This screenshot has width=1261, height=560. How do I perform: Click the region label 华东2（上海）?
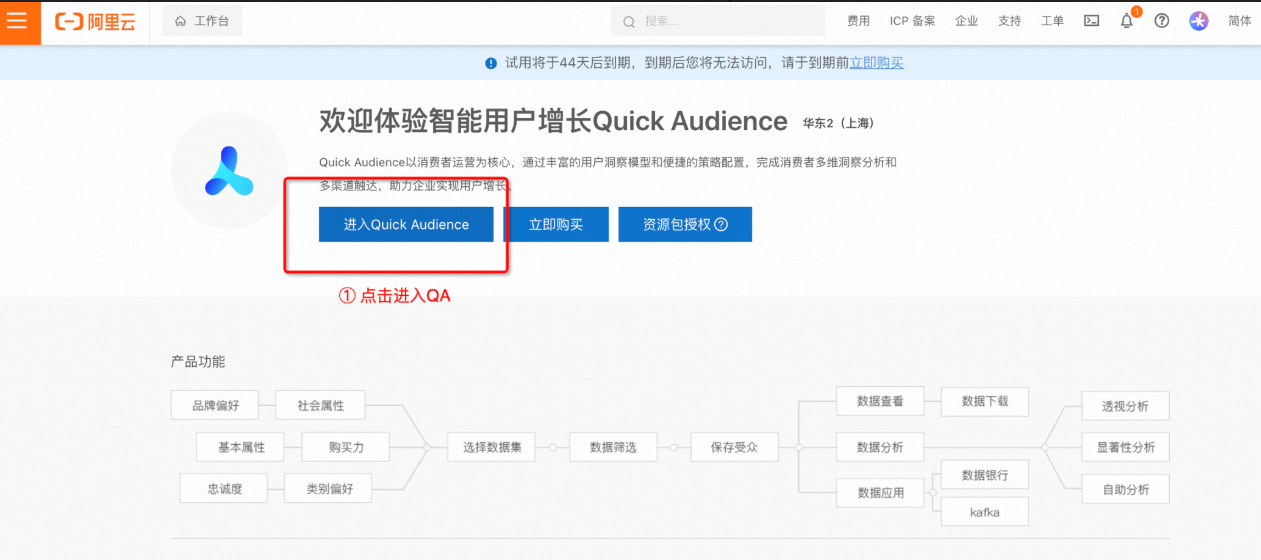click(x=839, y=124)
